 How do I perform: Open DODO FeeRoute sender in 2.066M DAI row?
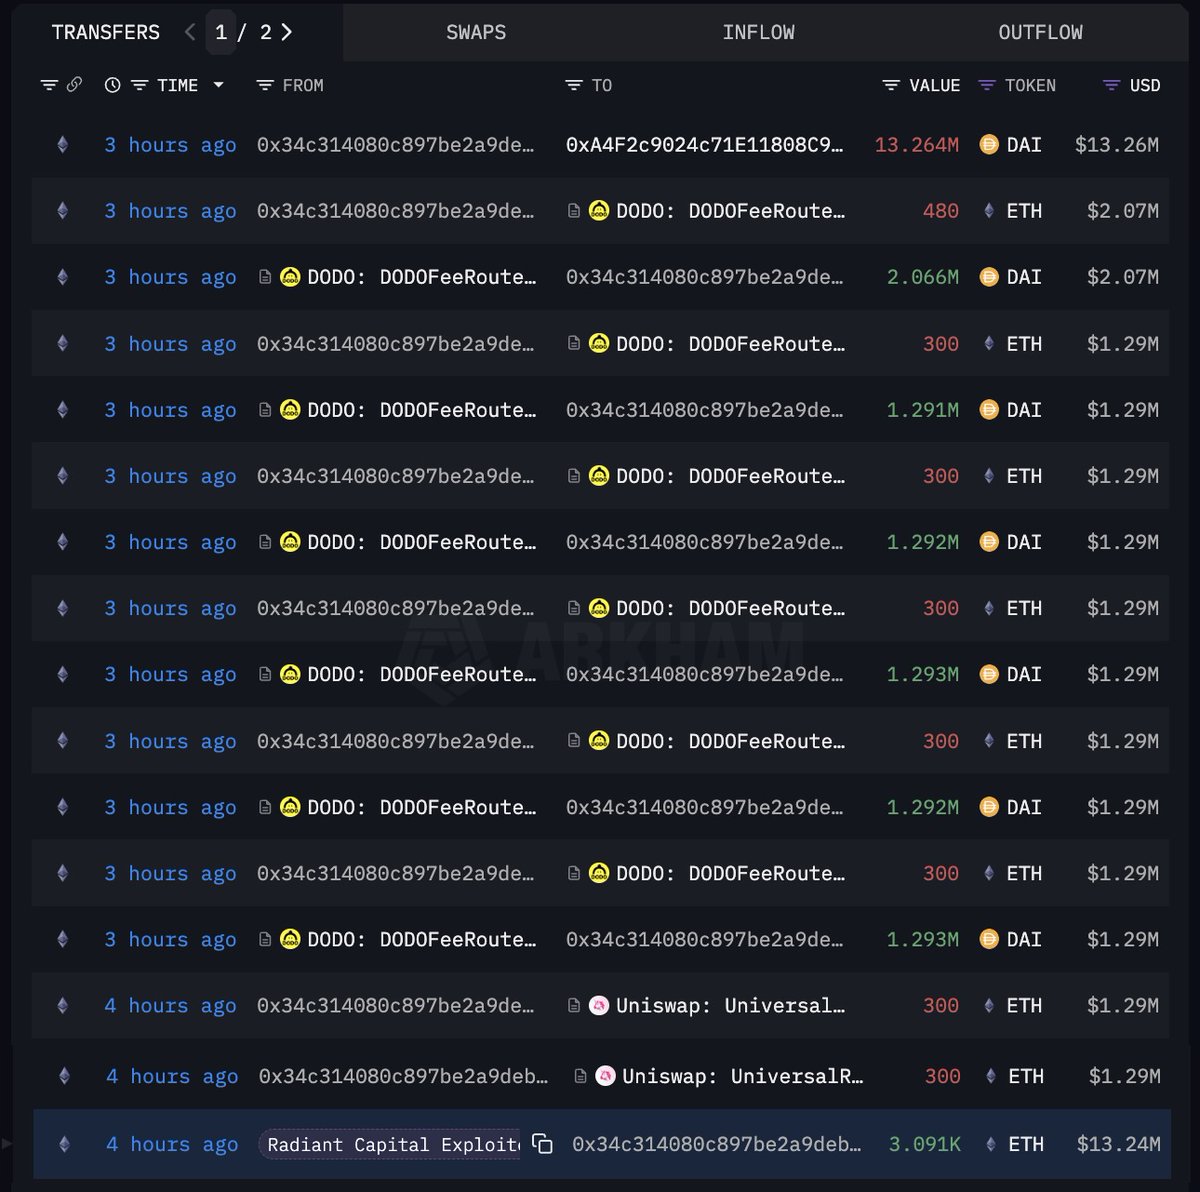click(x=421, y=277)
